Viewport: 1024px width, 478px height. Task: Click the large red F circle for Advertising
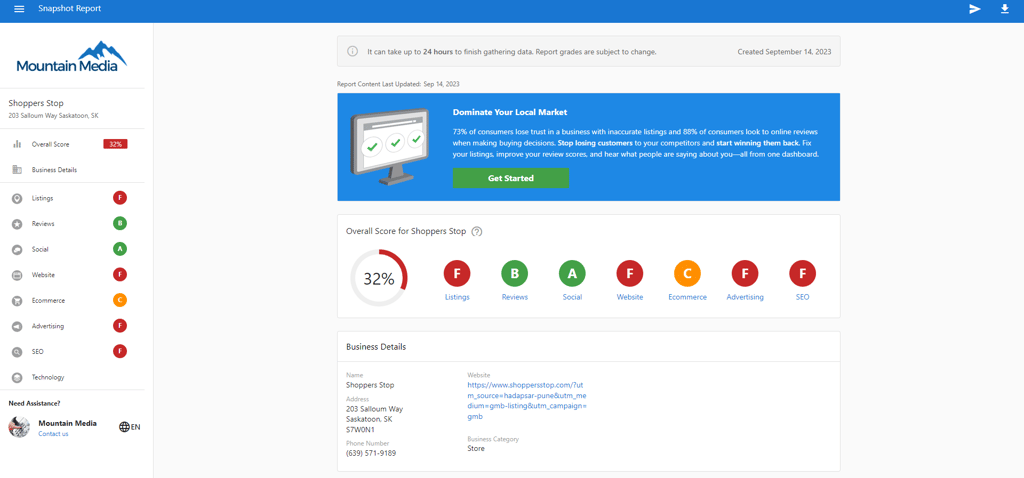[744, 274]
